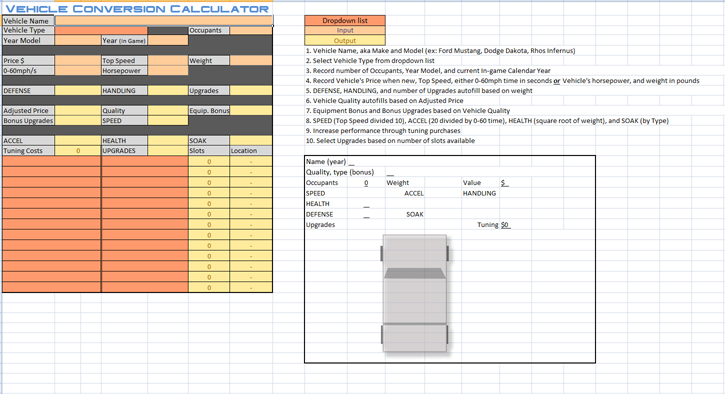Select the gray car top-view image
This screenshot has width=725, height=394.
(x=415, y=293)
